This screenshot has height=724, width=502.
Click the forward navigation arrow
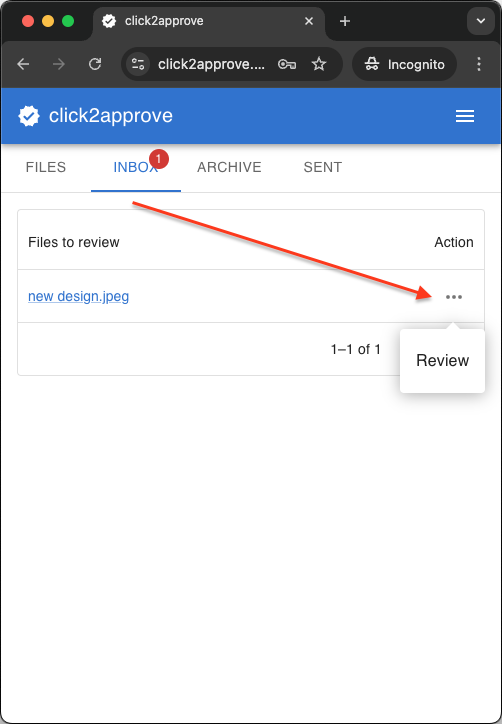[x=59, y=64]
